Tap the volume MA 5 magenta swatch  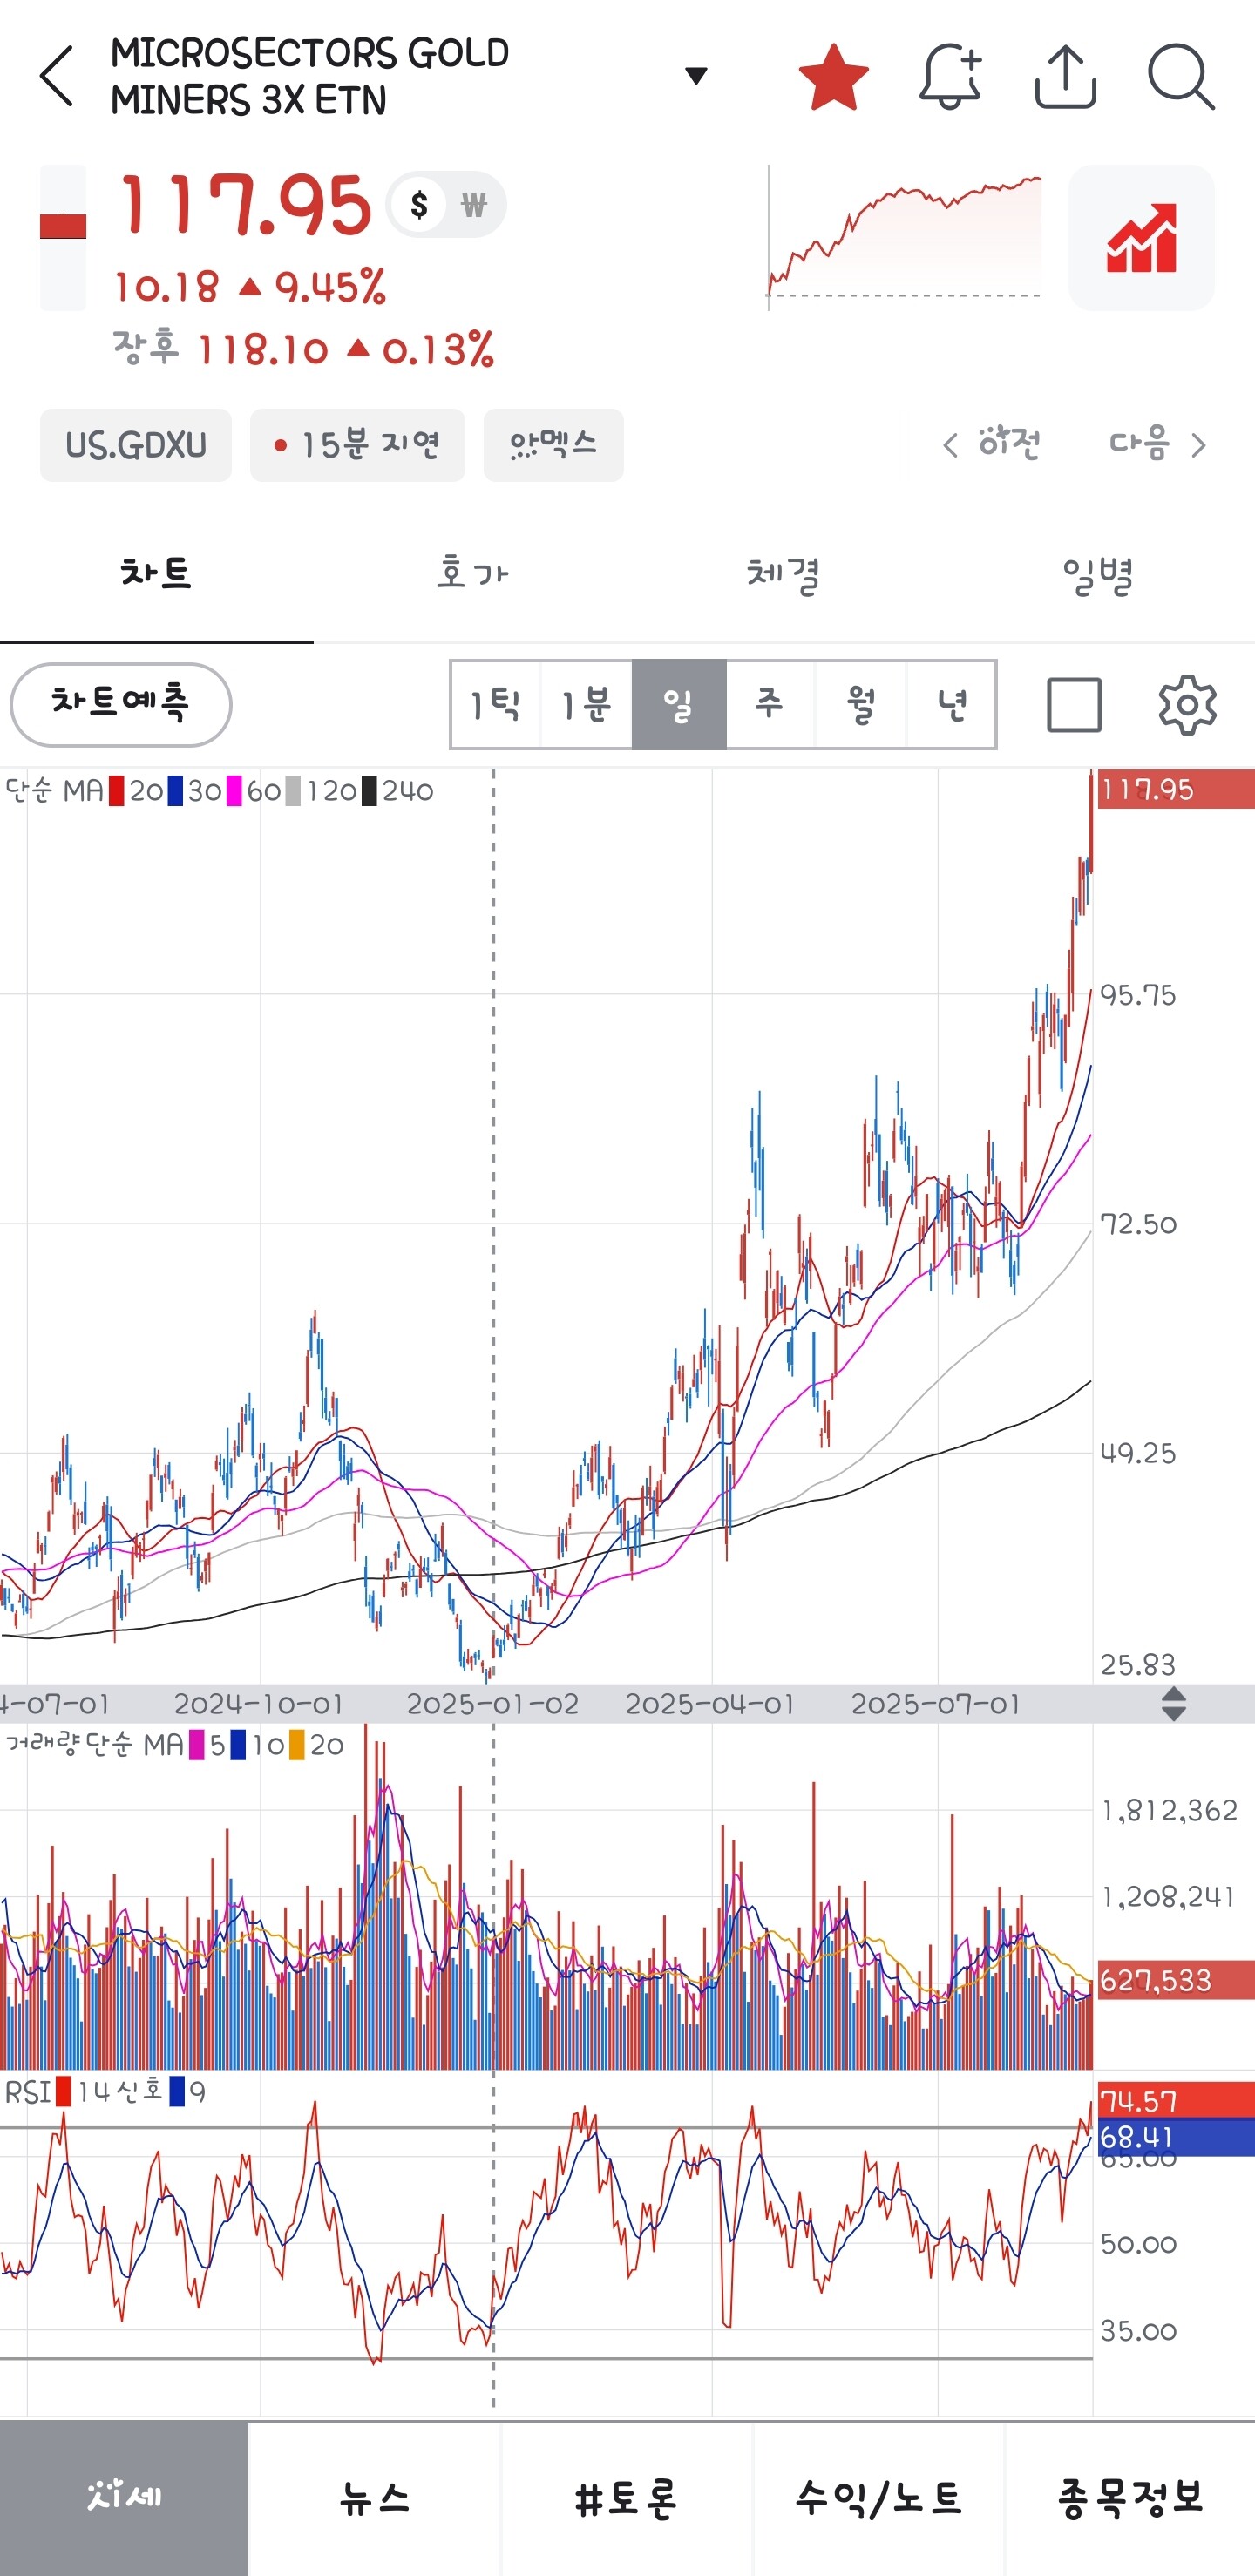click(x=197, y=1745)
